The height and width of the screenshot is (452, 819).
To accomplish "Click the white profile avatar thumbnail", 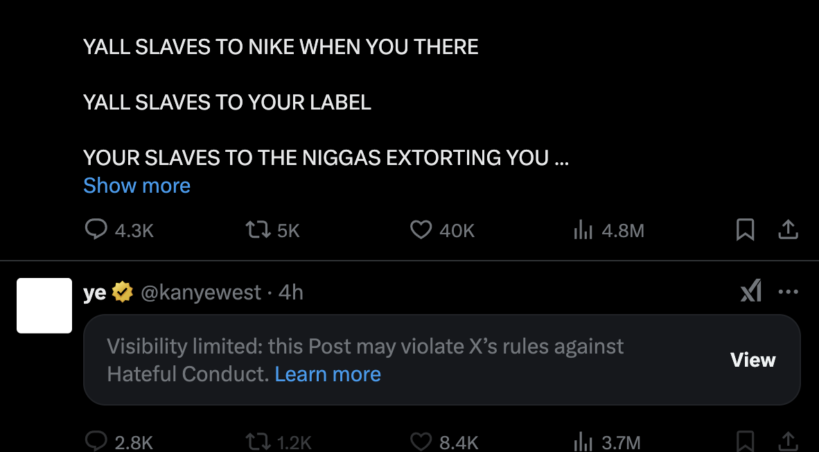I will 45,305.
